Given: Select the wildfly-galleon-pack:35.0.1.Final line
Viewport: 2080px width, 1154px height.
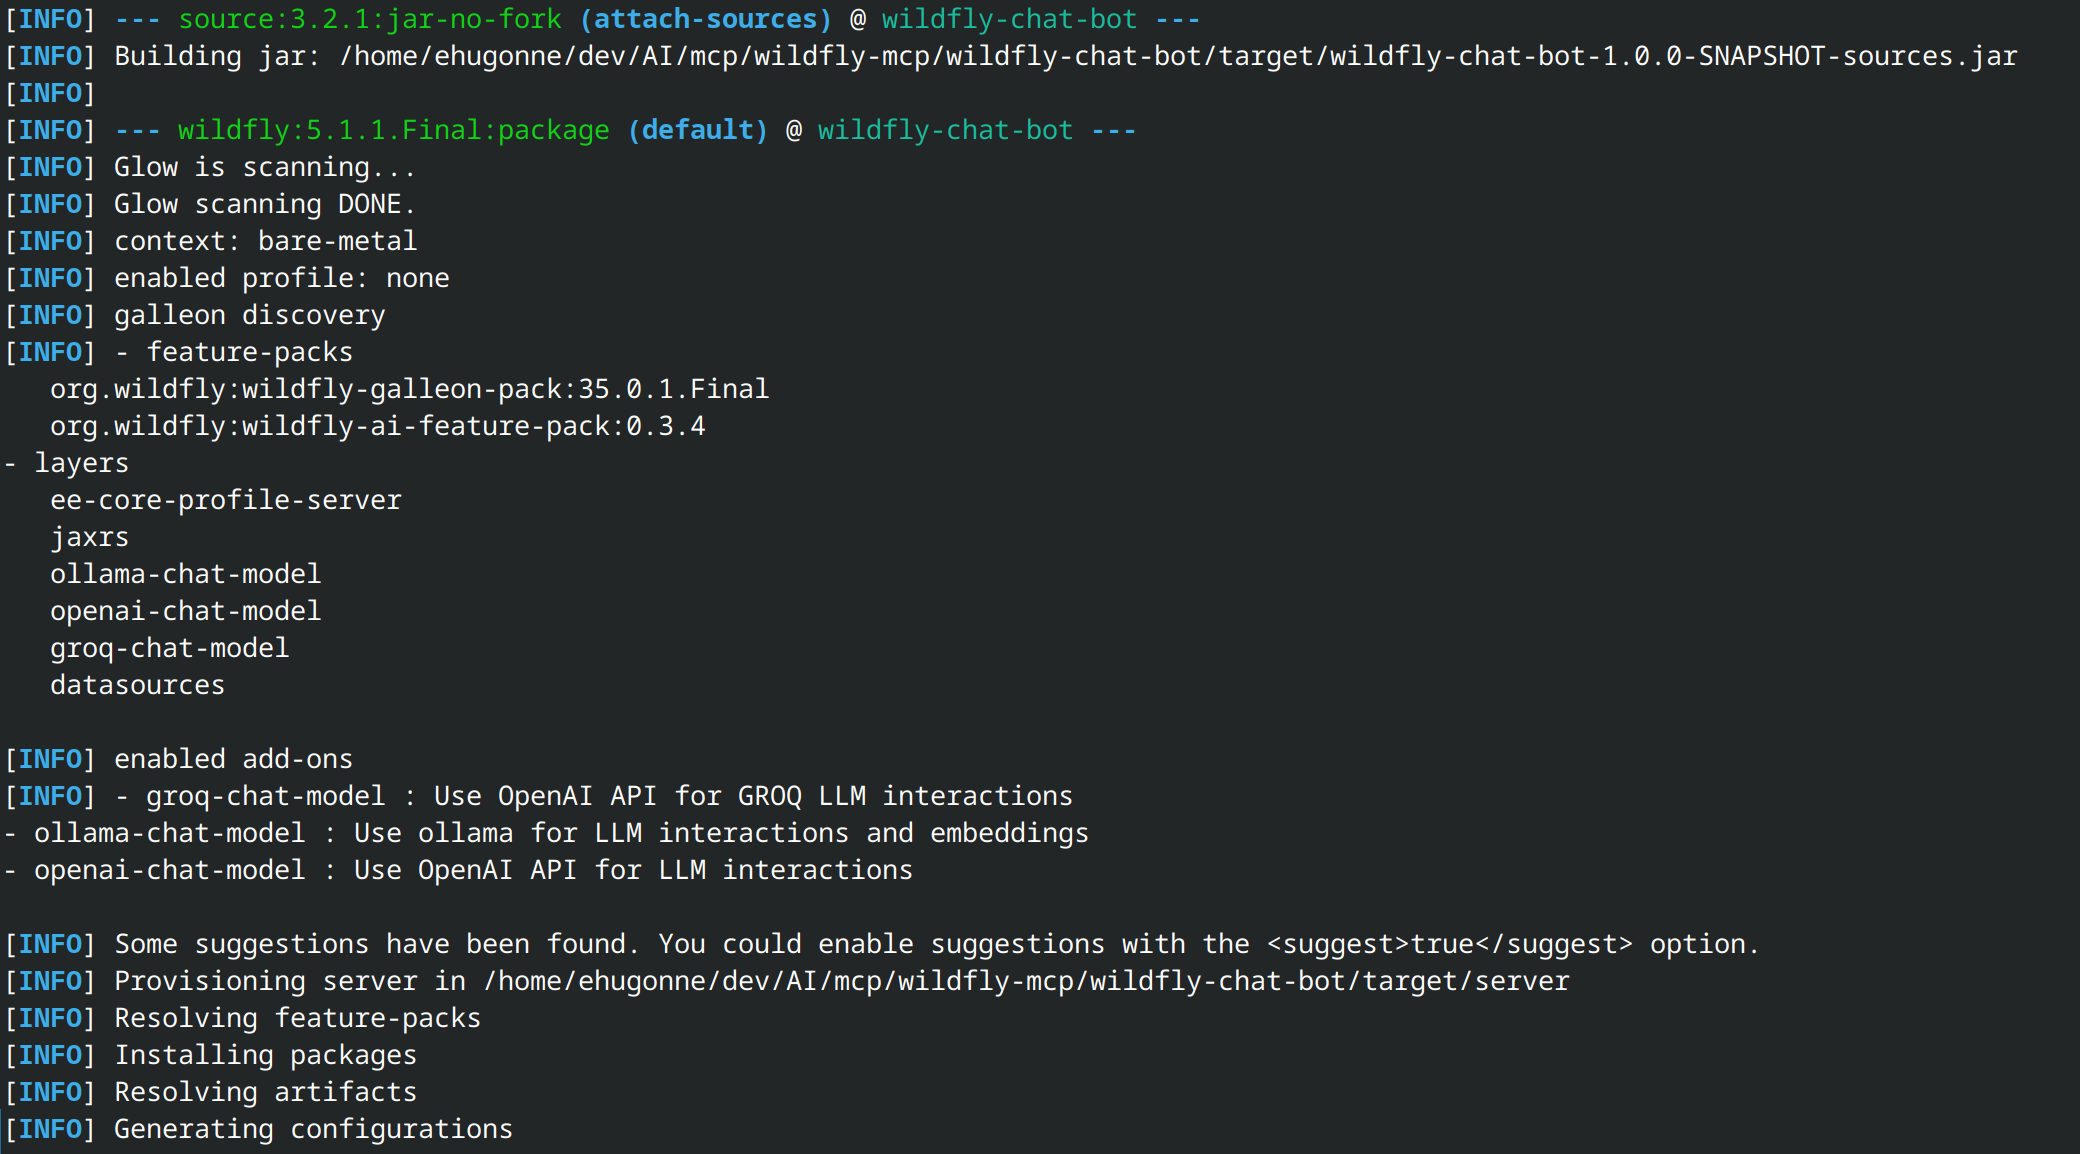Looking at the screenshot, I should click(x=410, y=390).
